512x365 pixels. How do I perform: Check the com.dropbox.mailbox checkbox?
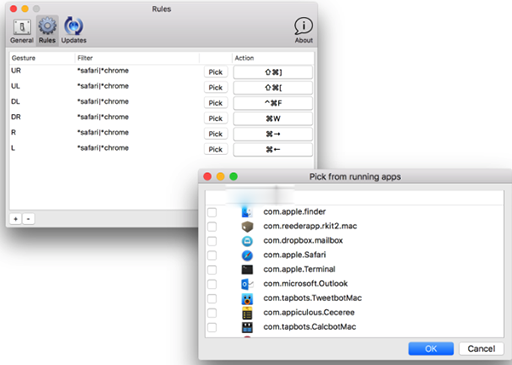212,241
